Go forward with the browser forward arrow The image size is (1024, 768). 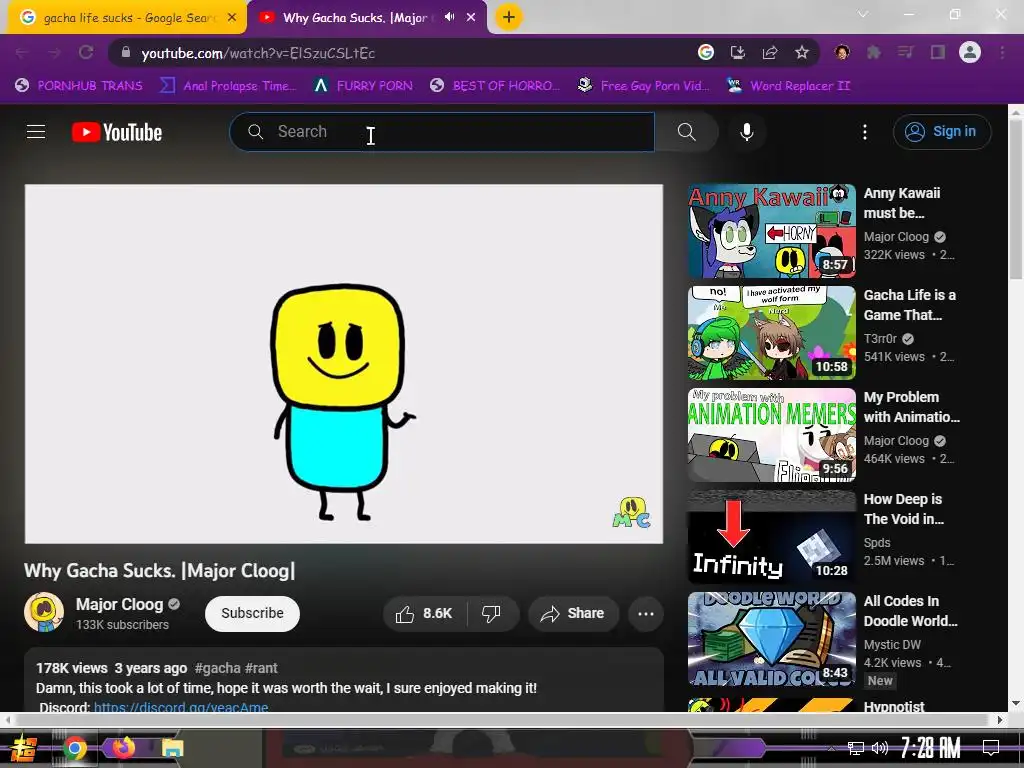54,52
